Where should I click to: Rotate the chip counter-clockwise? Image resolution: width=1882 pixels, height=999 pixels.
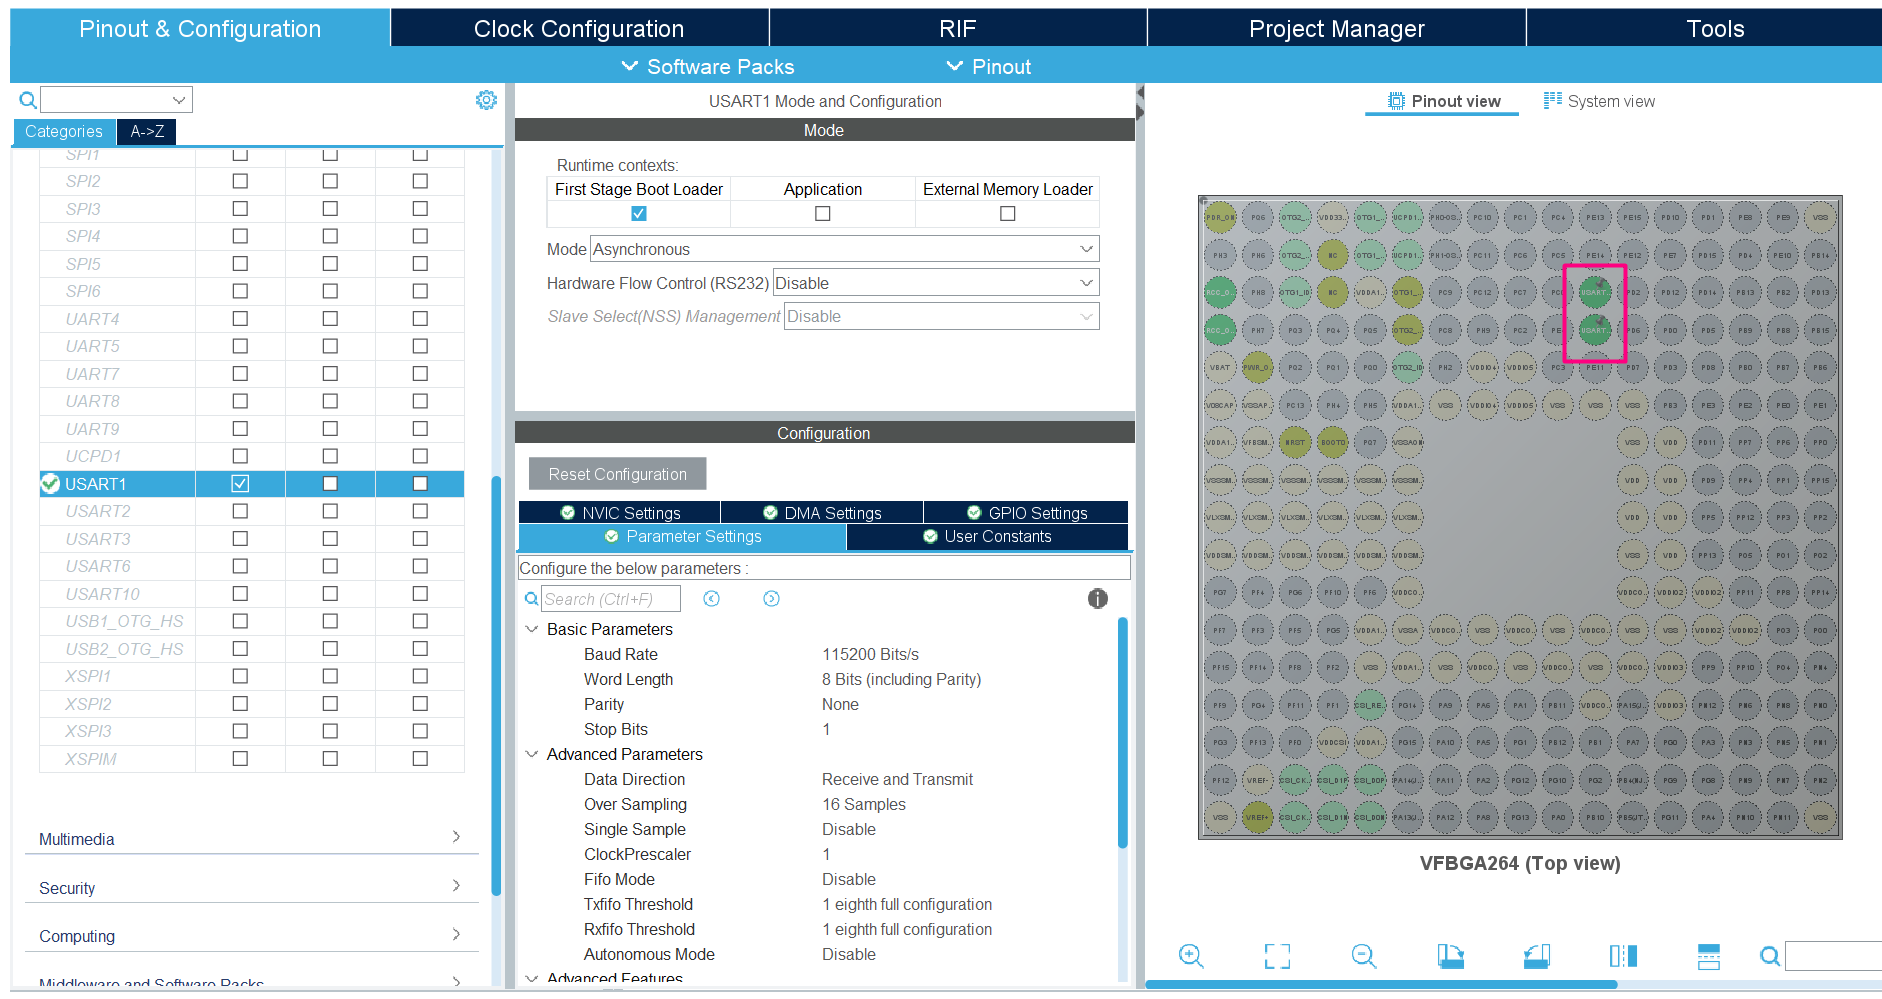tap(1537, 956)
